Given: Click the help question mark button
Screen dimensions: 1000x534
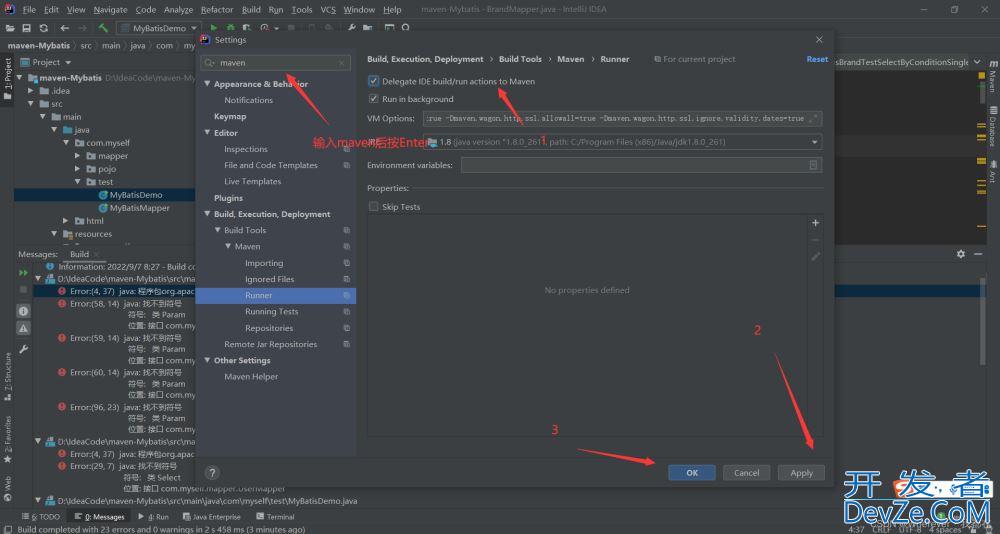Looking at the screenshot, I should point(212,473).
